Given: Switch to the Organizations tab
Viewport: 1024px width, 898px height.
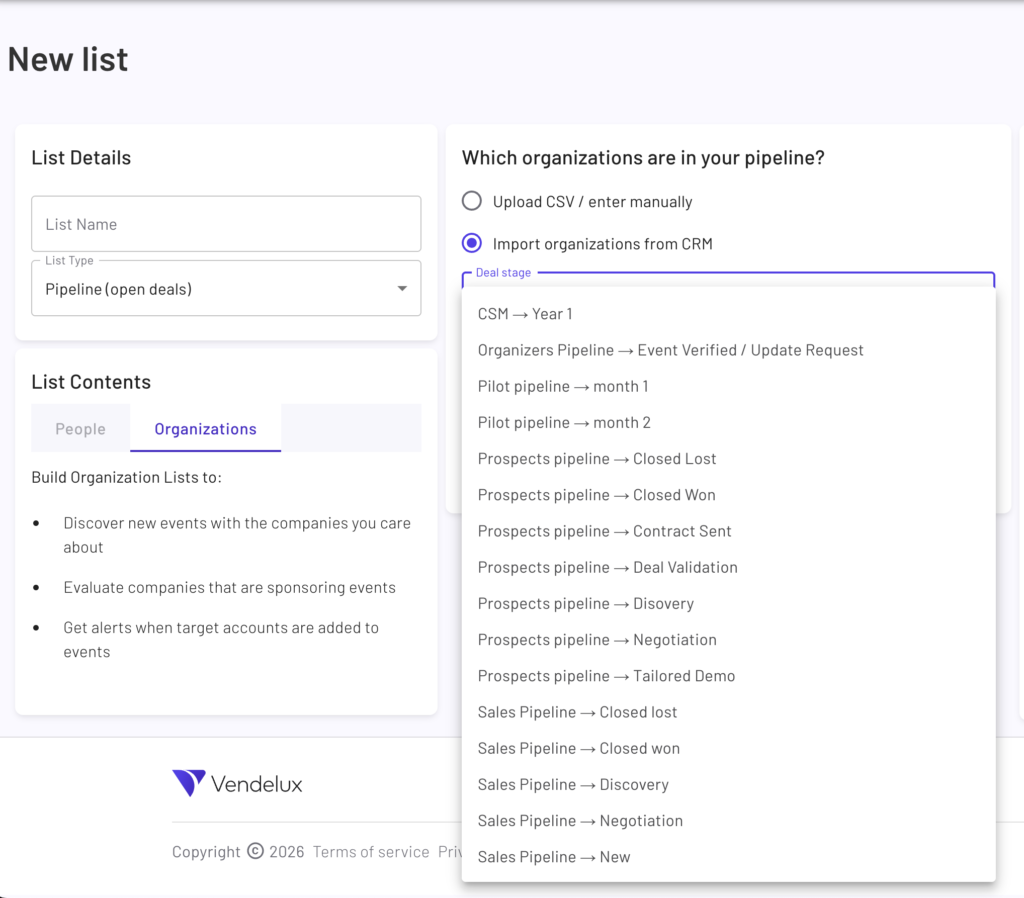Looking at the screenshot, I should [x=205, y=428].
